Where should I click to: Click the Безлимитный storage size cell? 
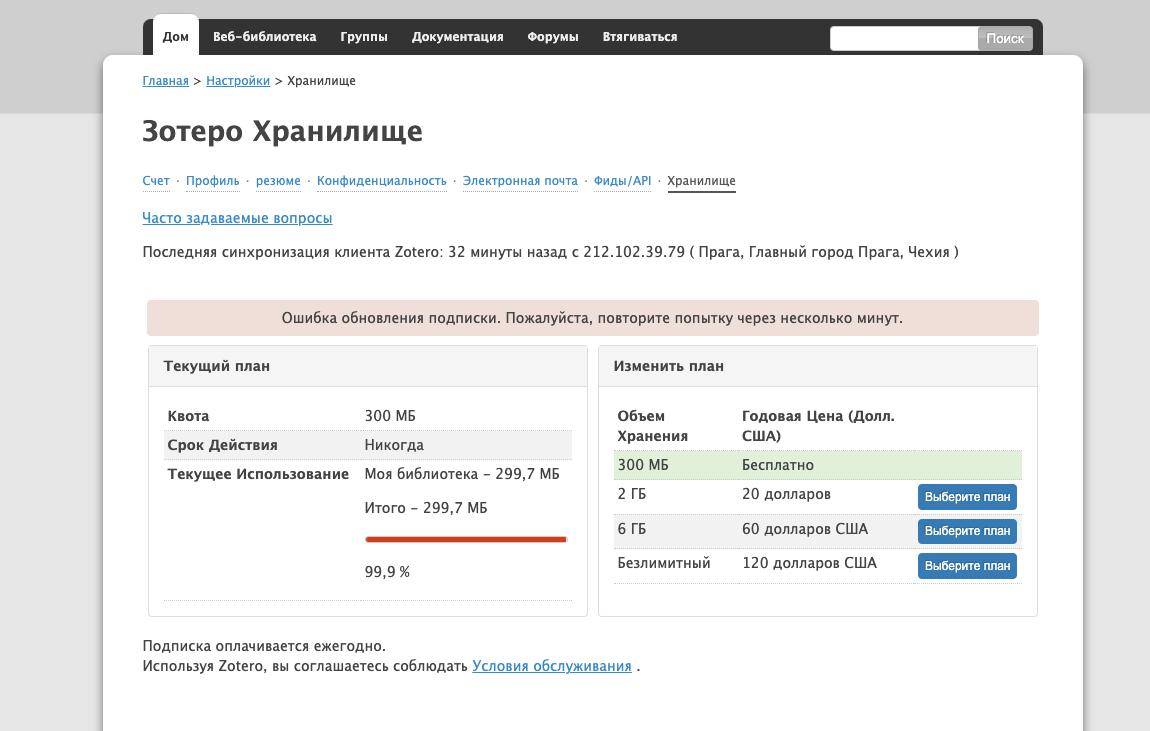[x=664, y=563]
